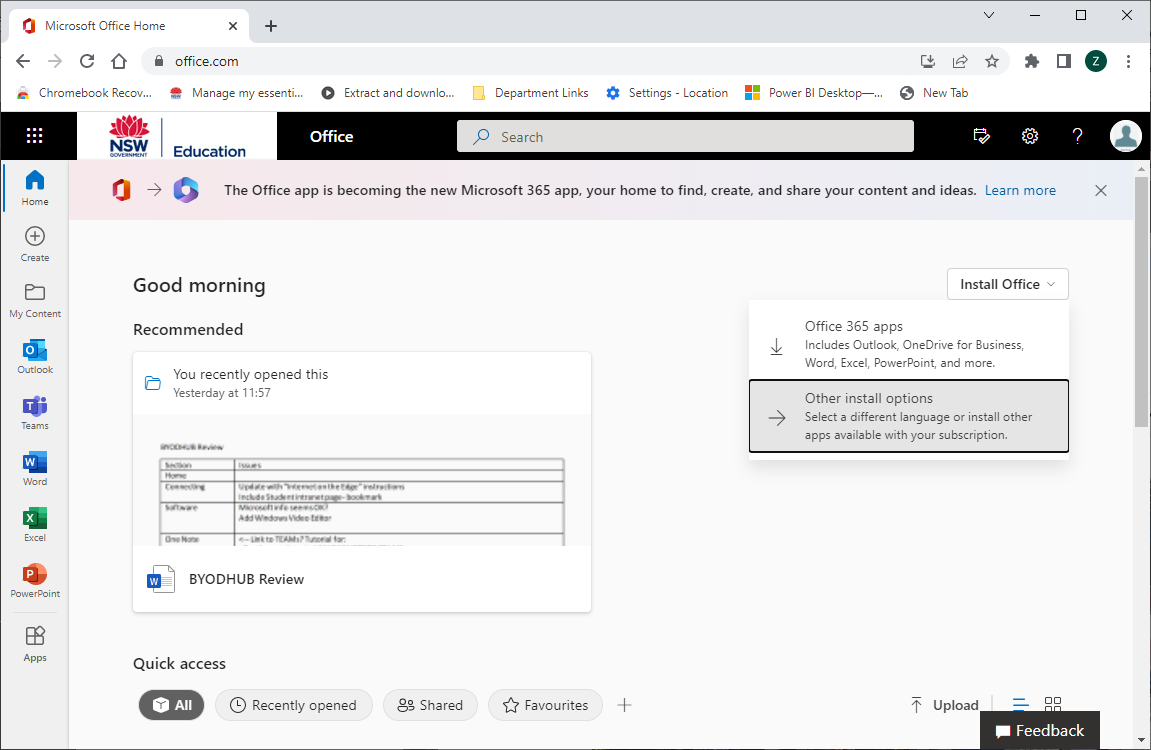Open browser home page button
The width and height of the screenshot is (1151, 750).
(x=119, y=61)
